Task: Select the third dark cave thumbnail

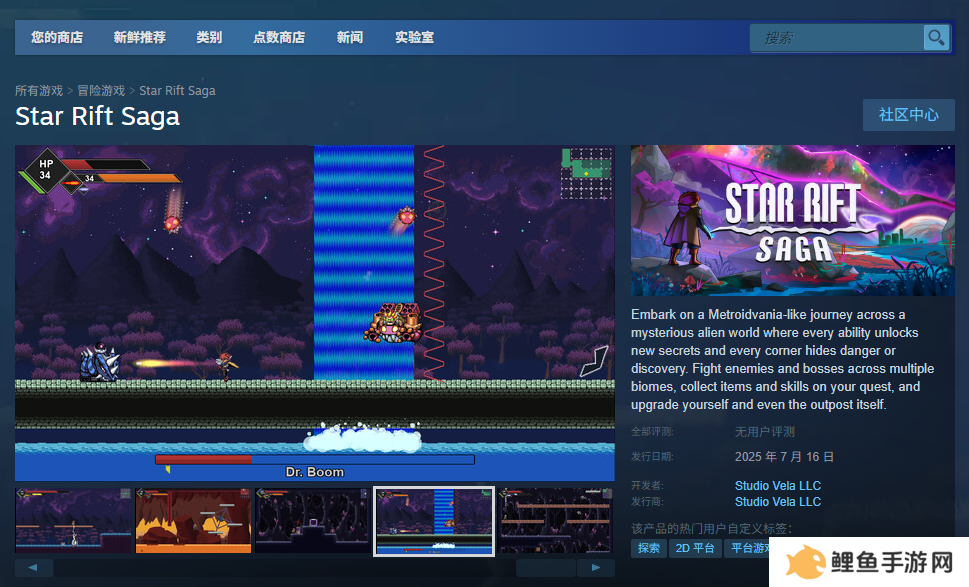Action: coord(313,521)
